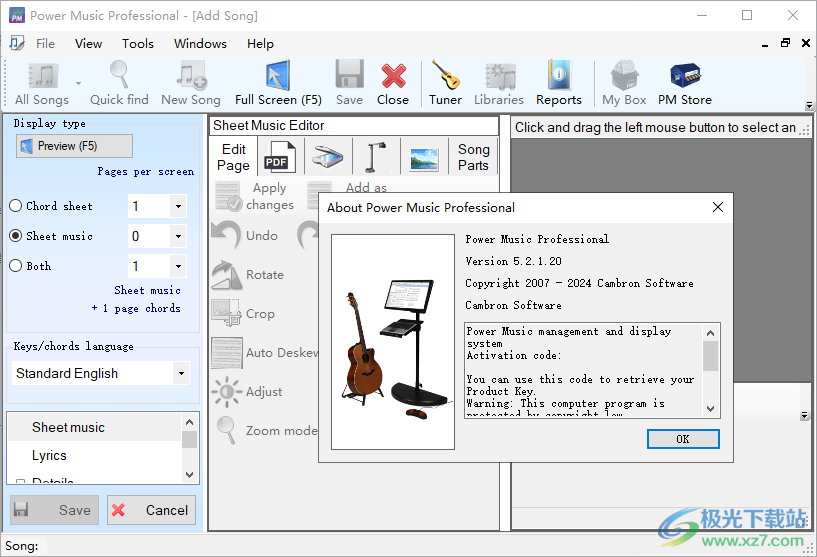Click the Cancel button
Viewport: 817px width, 557px height.
pyautogui.click(x=152, y=510)
